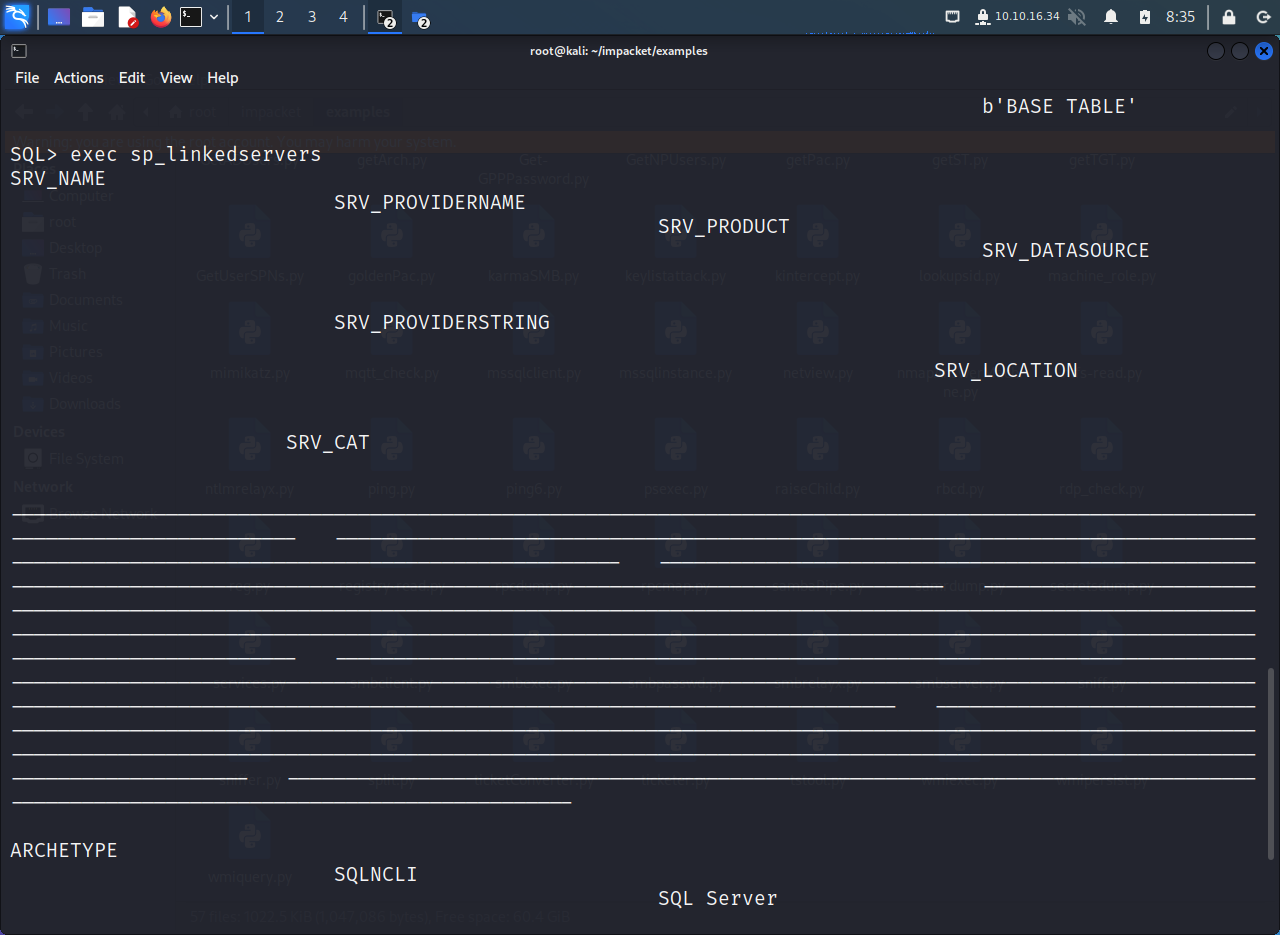Click the 8:35 clock
The width and height of the screenshot is (1280, 935).
click(1180, 17)
